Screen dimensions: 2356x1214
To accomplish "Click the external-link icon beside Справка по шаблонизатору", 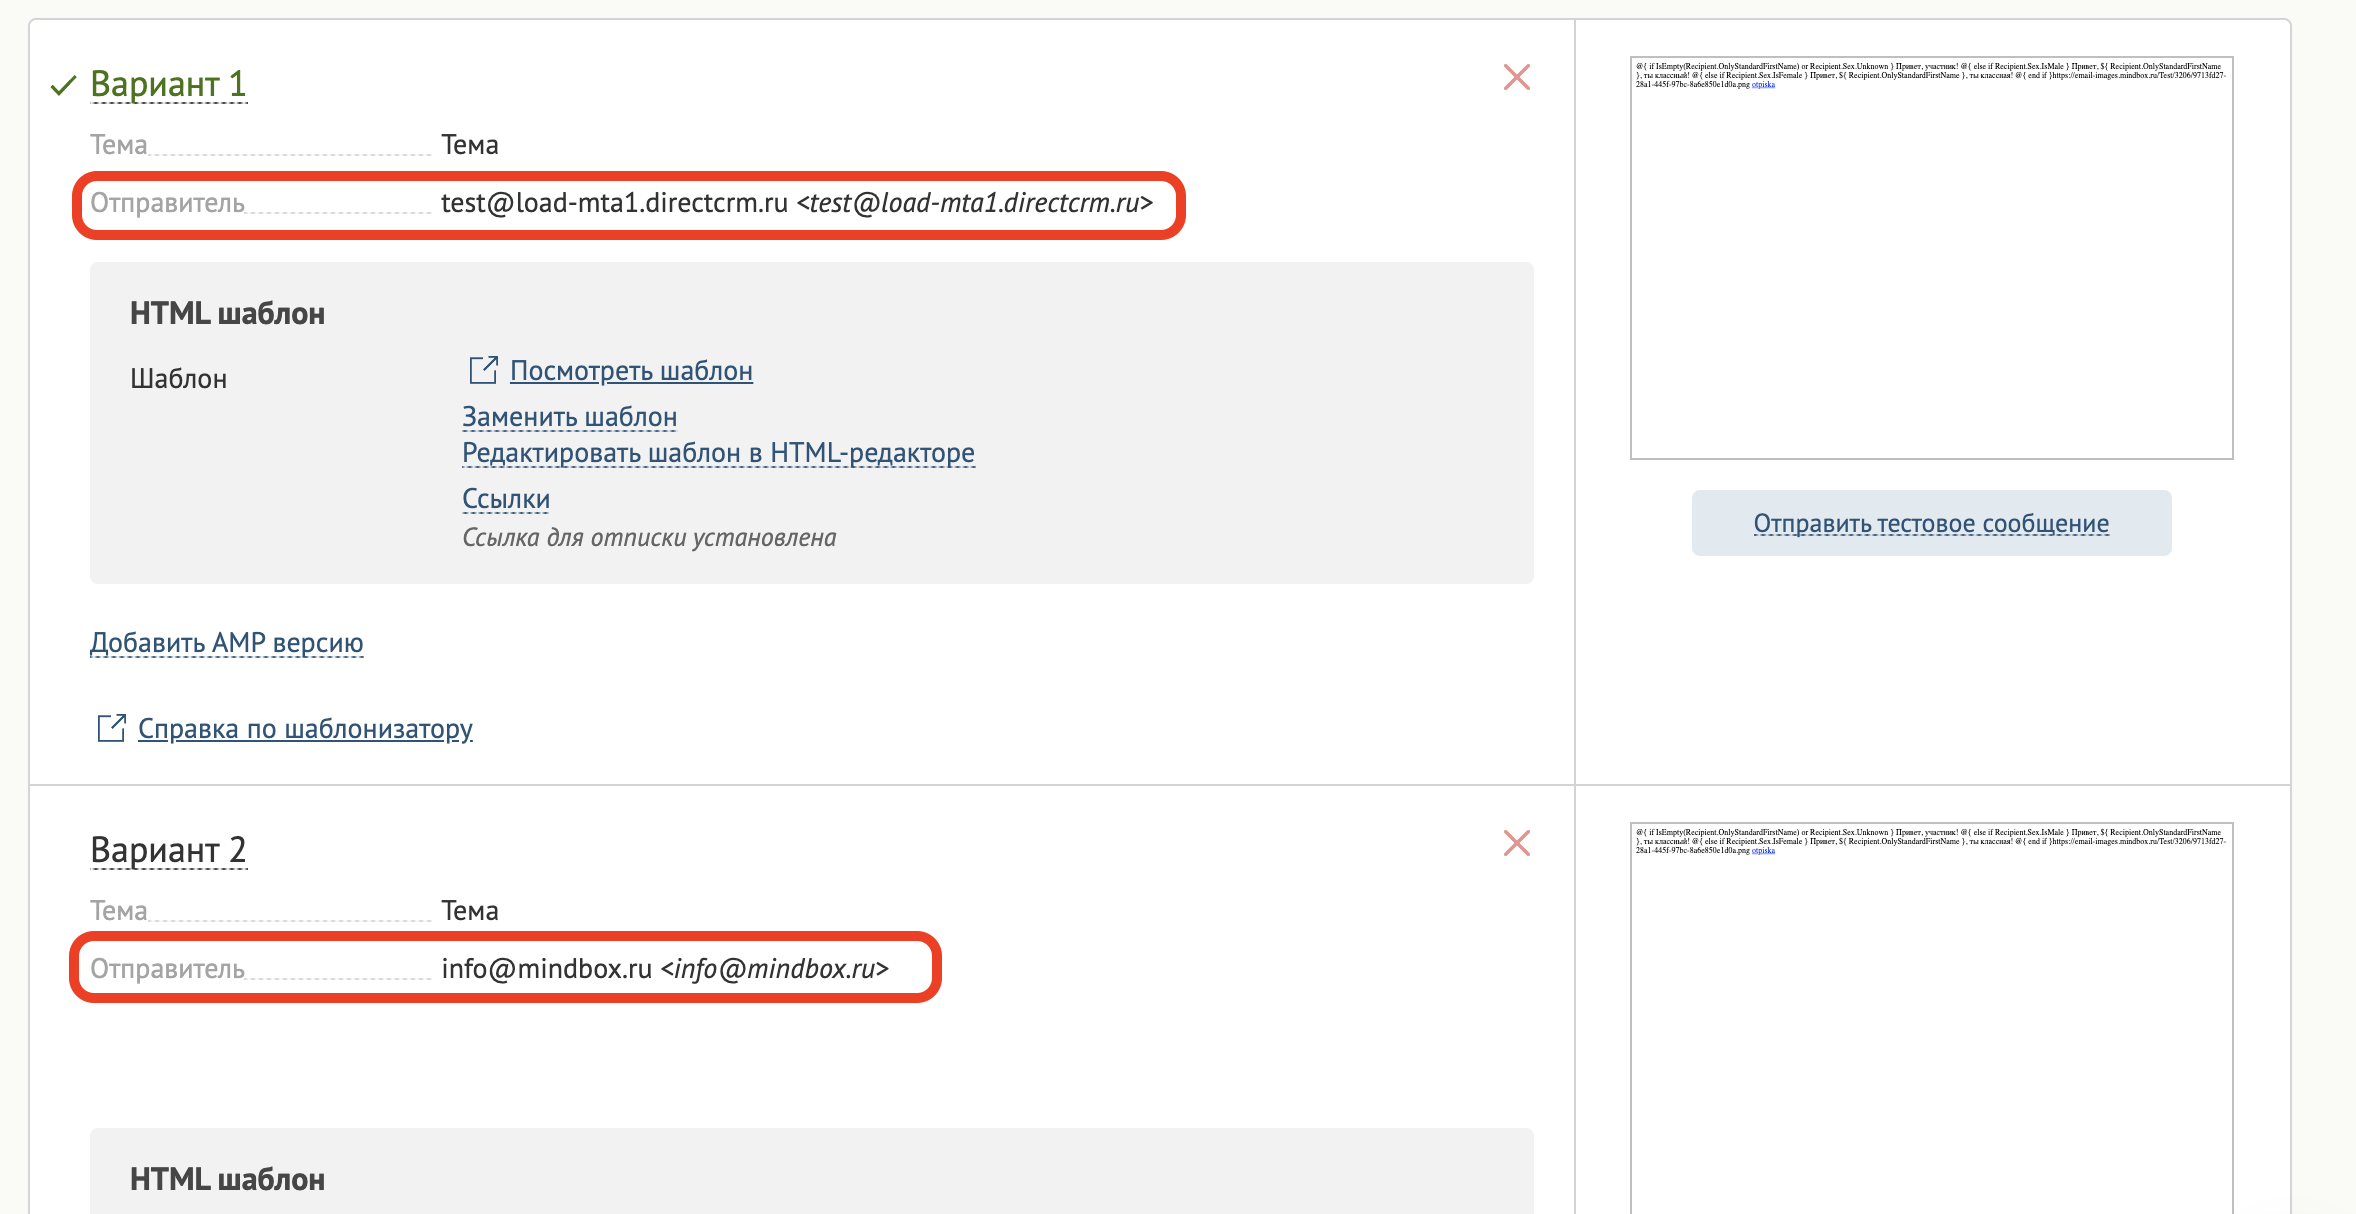I will pyautogui.click(x=111, y=728).
